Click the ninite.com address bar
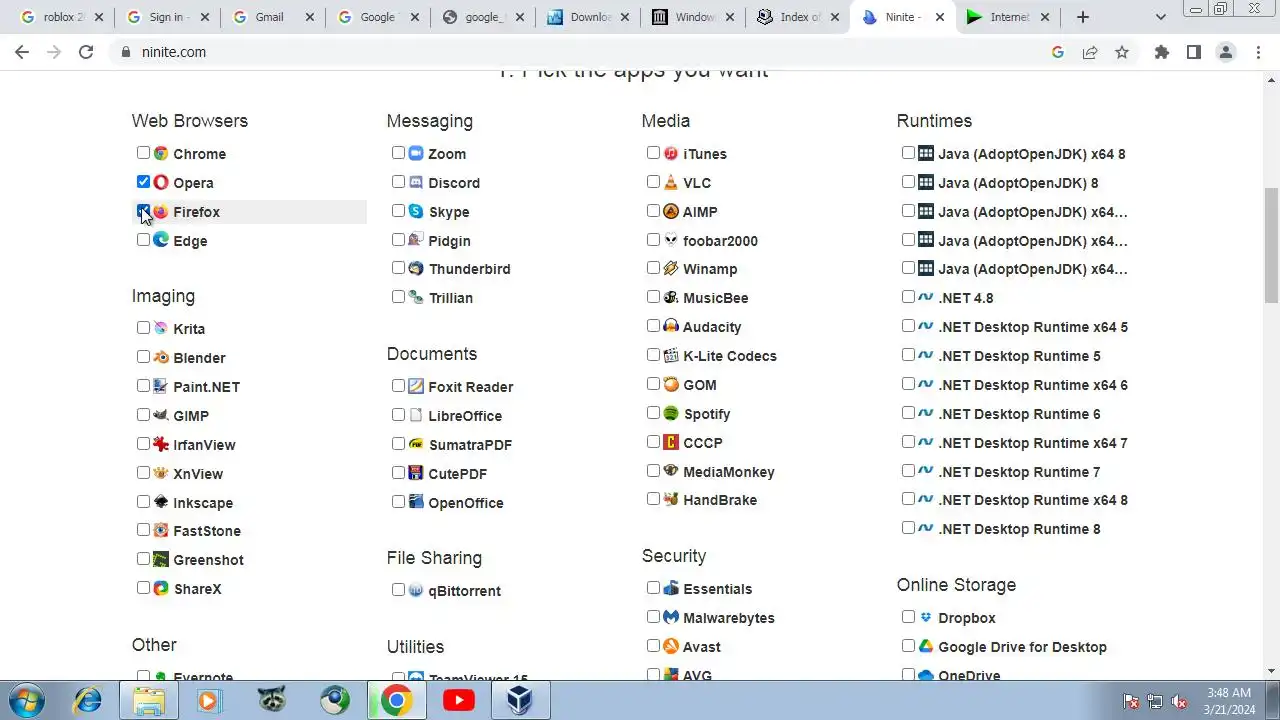This screenshot has height=720, width=1280. [x=580, y=52]
